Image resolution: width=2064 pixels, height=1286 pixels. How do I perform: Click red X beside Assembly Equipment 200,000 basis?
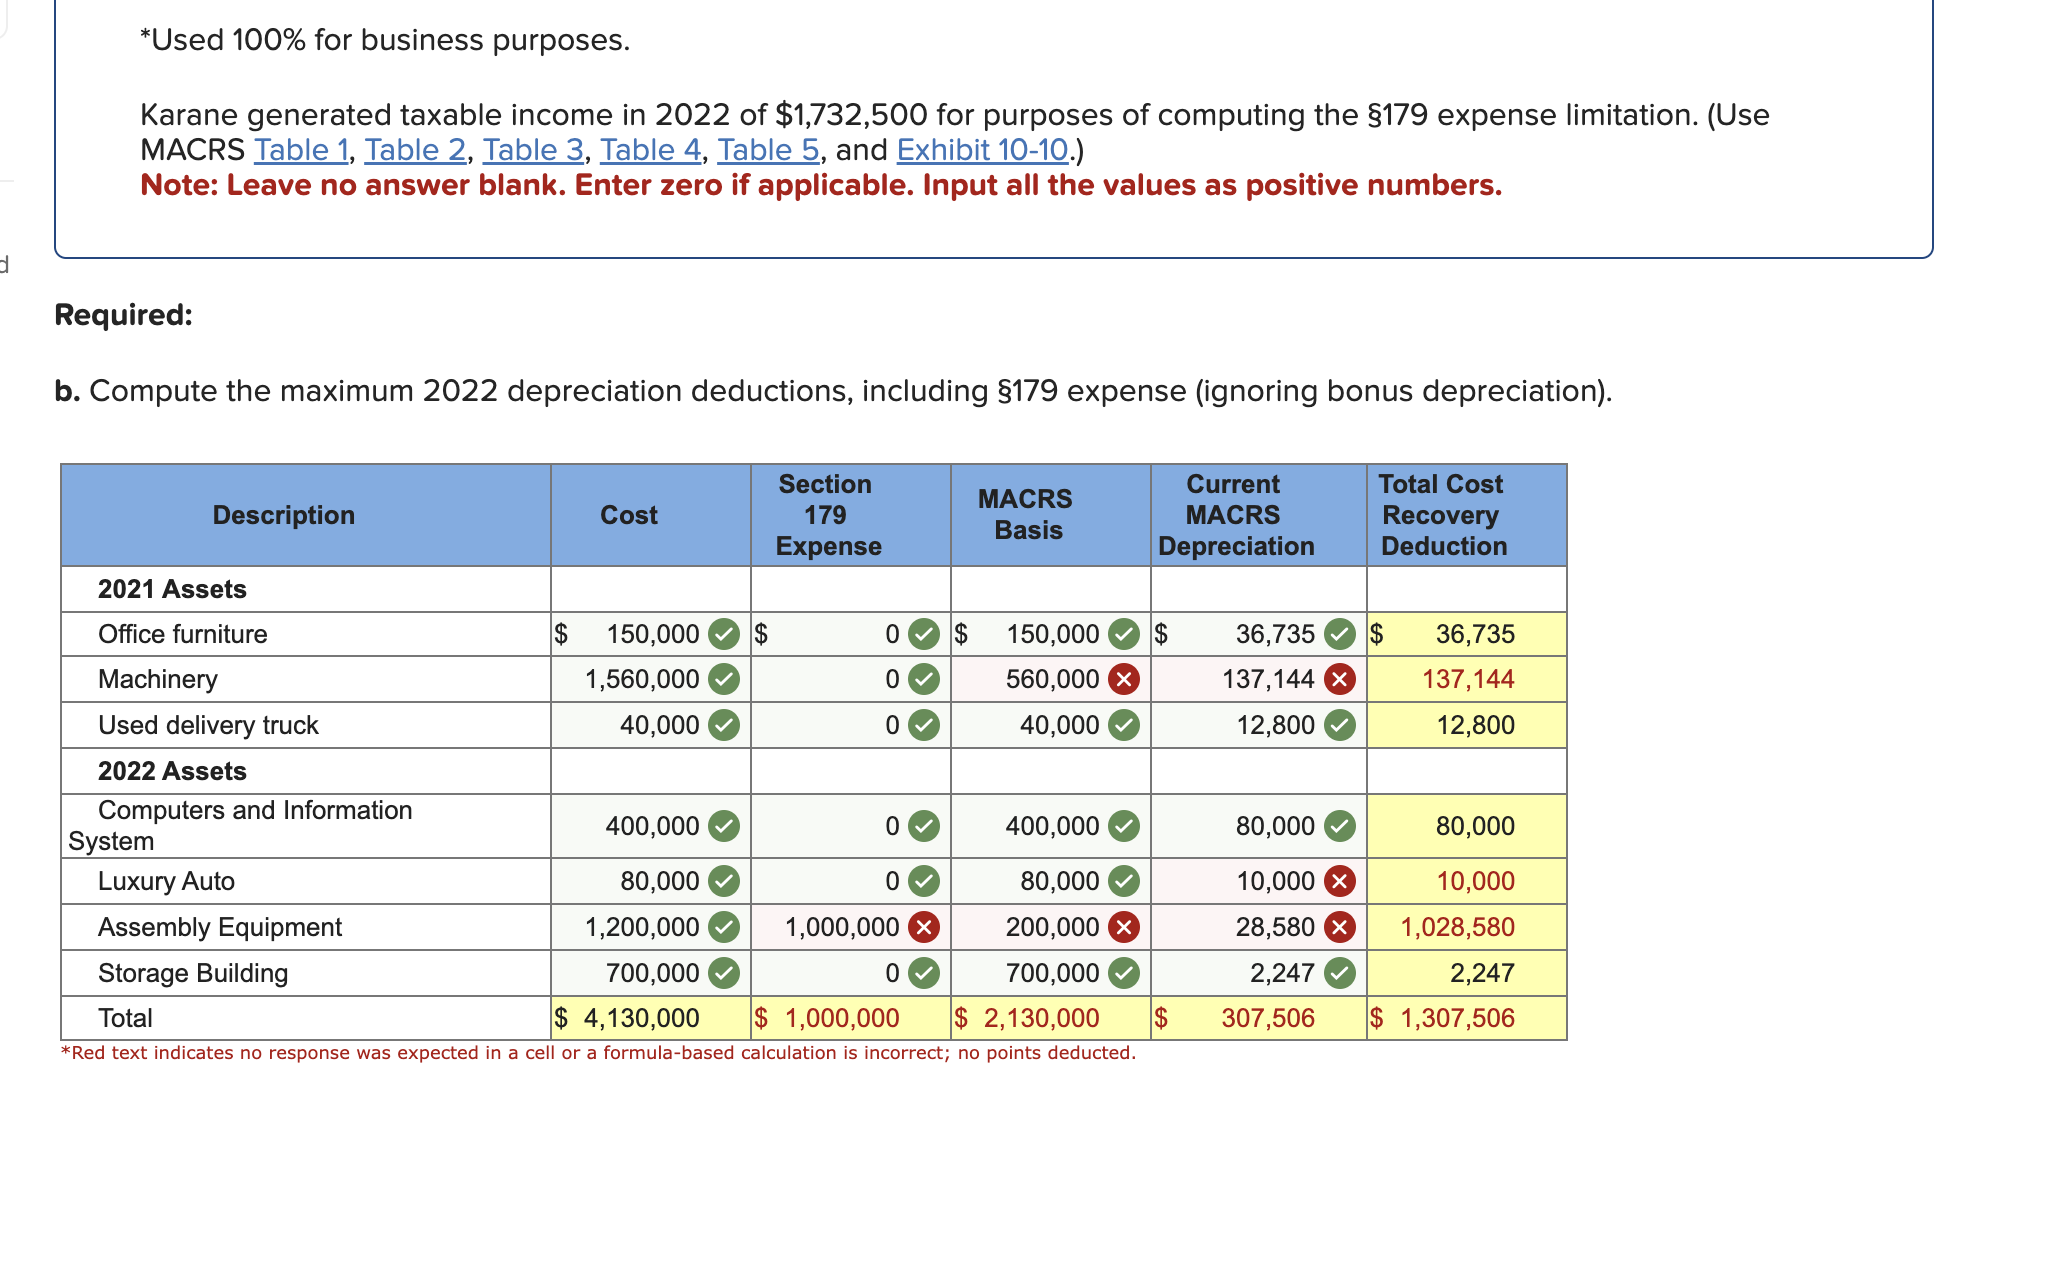[x=1124, y=928]
